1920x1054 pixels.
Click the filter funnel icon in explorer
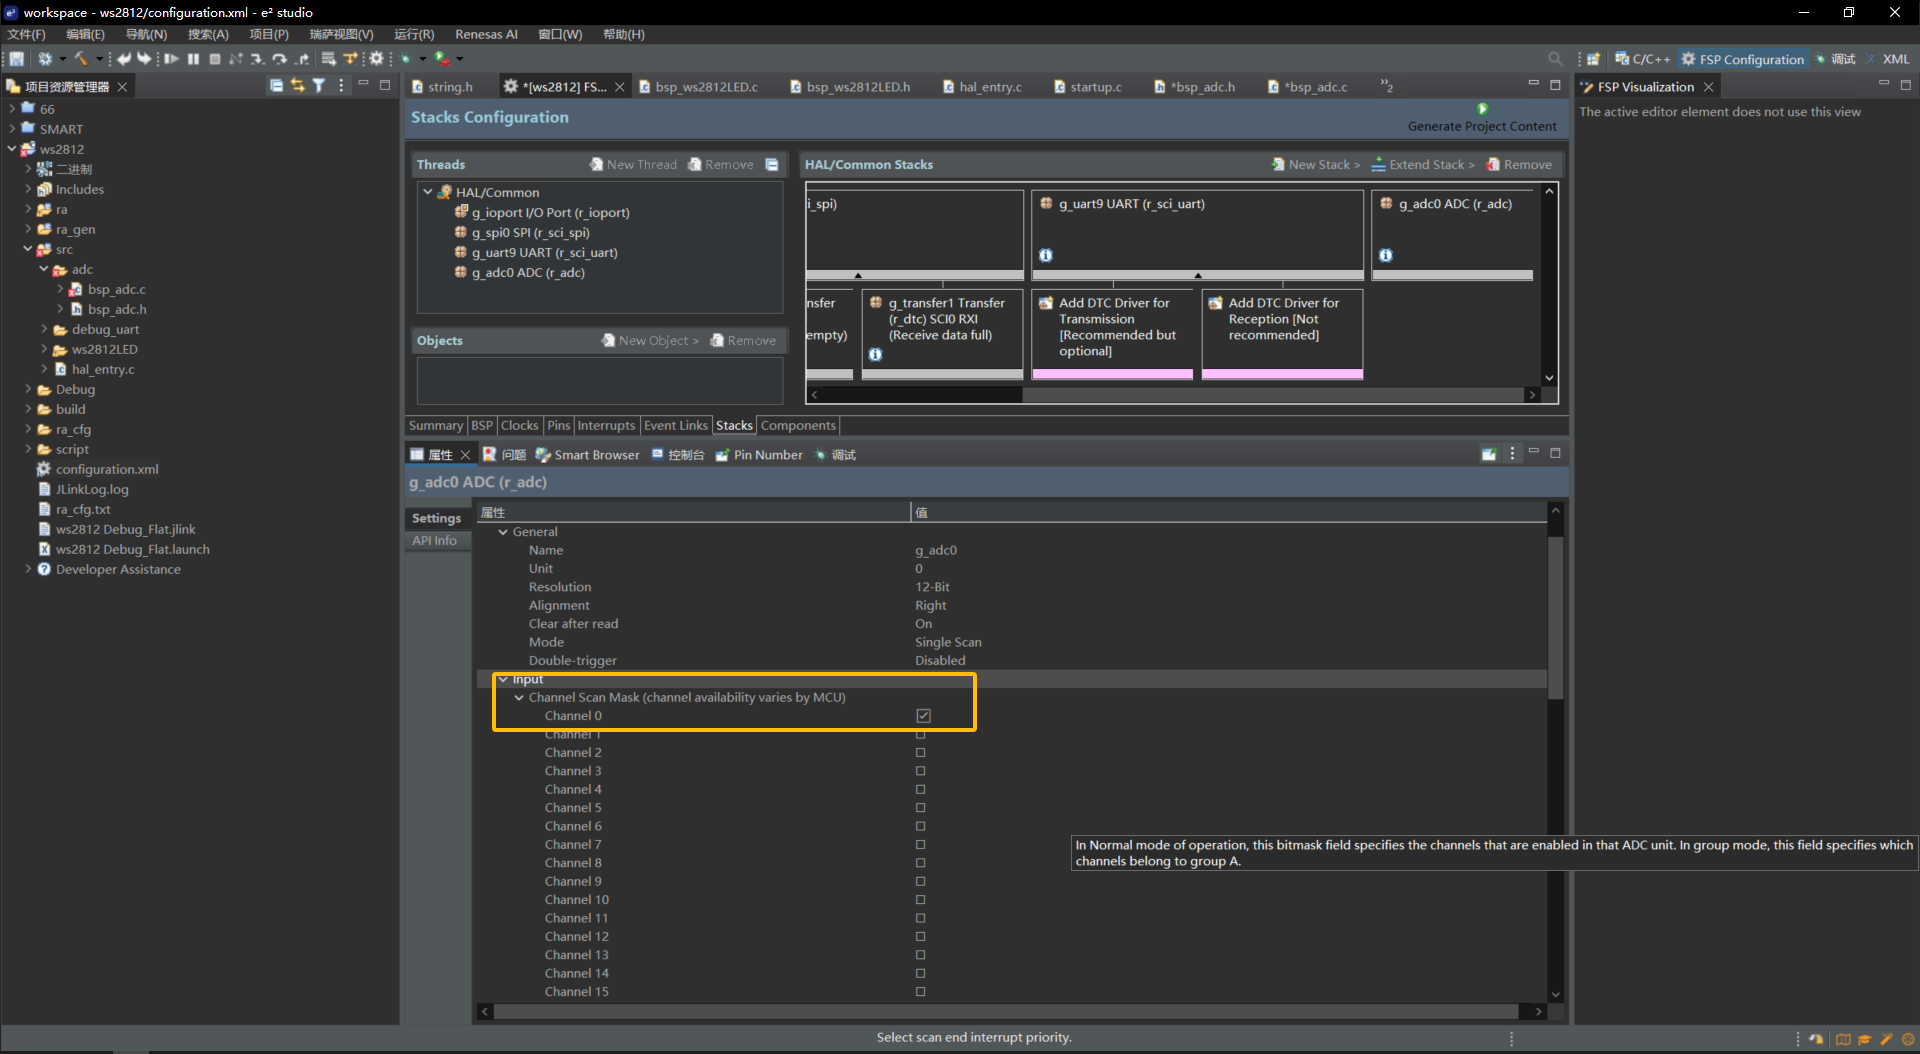(319, 86)
